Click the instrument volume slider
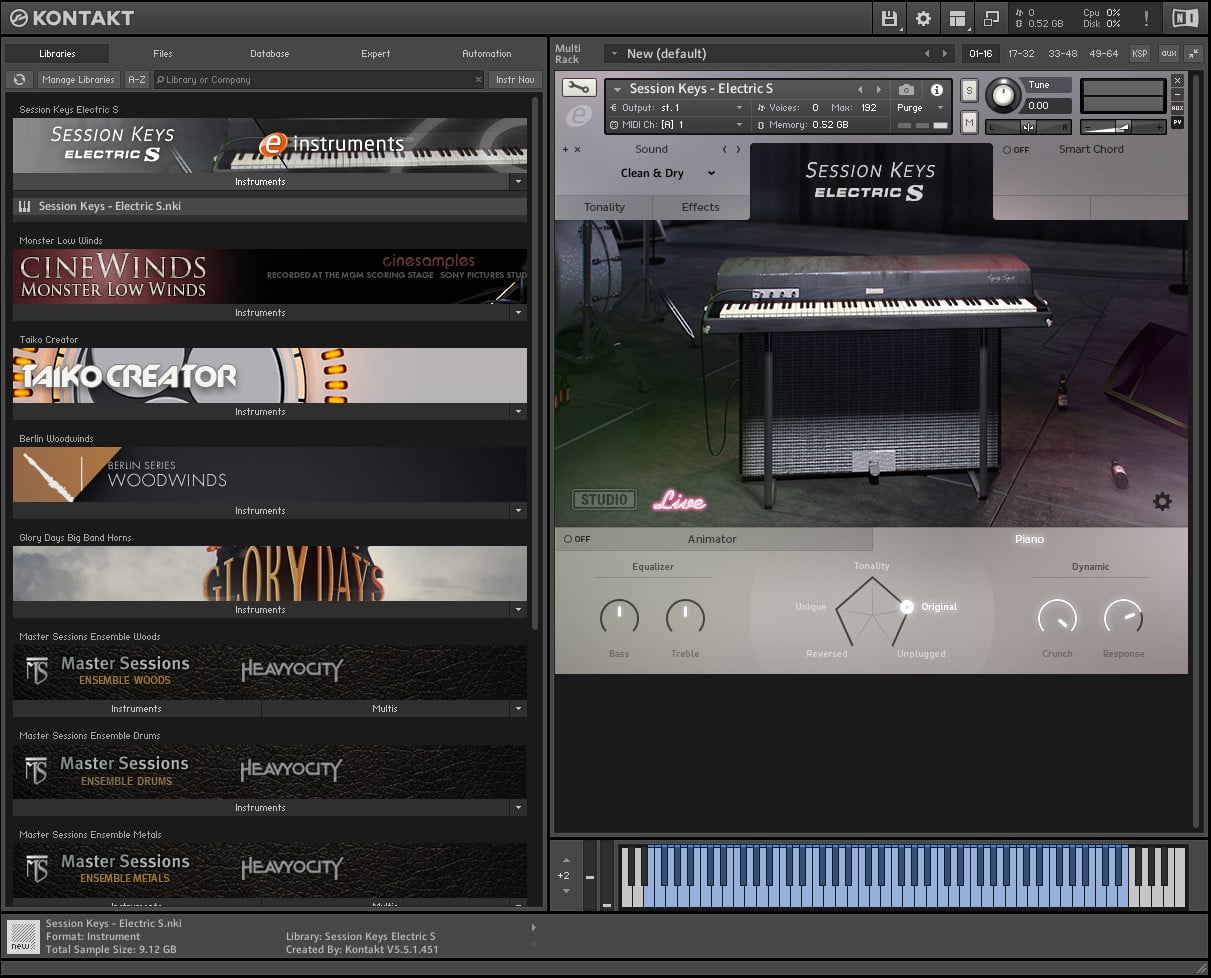Screen dimensions: 1211x978 [x=1122, y=127]
